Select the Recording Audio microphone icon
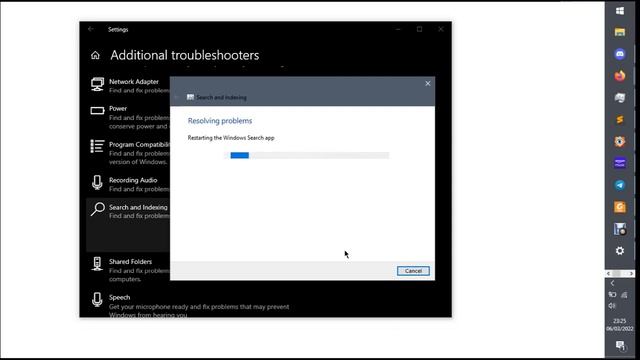This screenshot has width=640, height=360. [97, 182]
